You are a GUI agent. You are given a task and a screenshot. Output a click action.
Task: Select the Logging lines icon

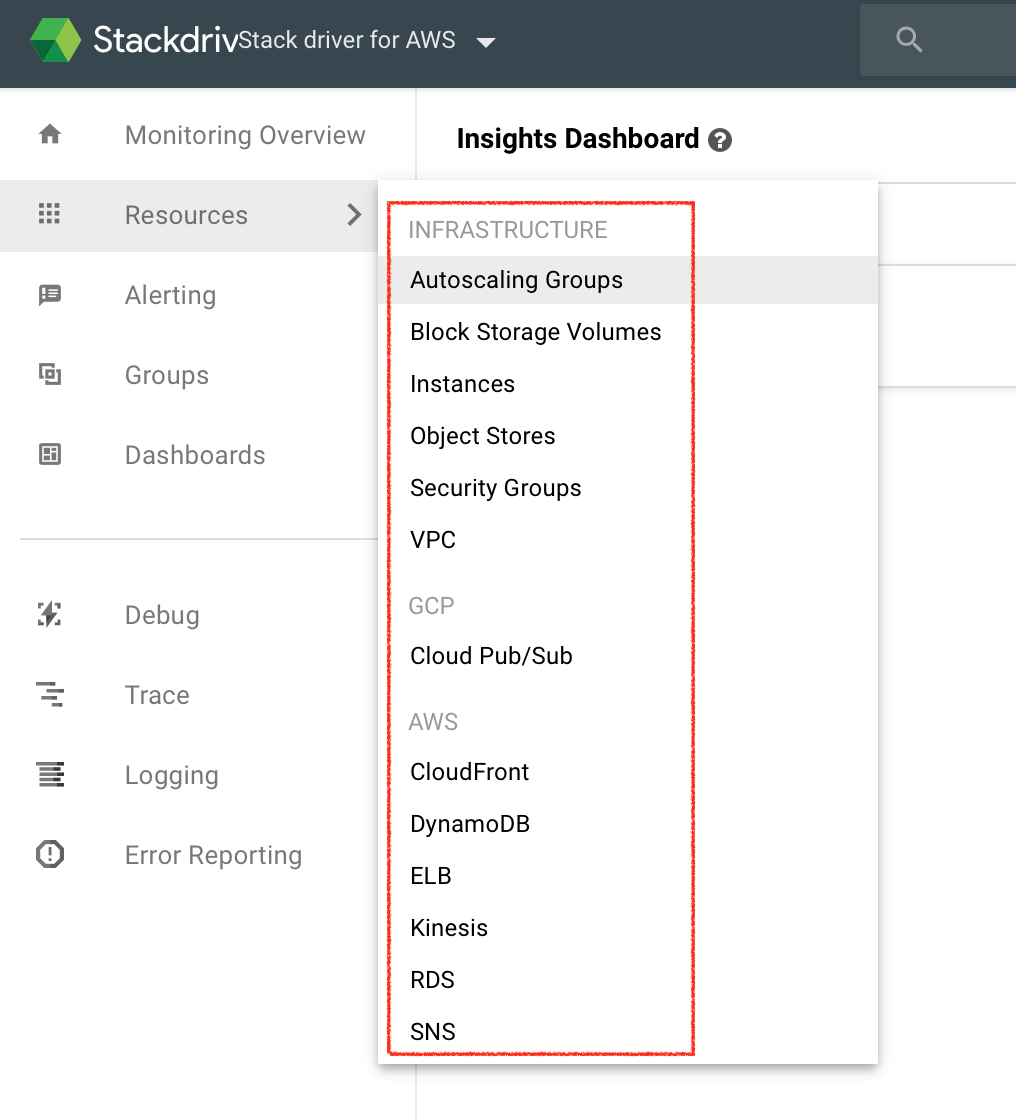click(x=48, y=774)
